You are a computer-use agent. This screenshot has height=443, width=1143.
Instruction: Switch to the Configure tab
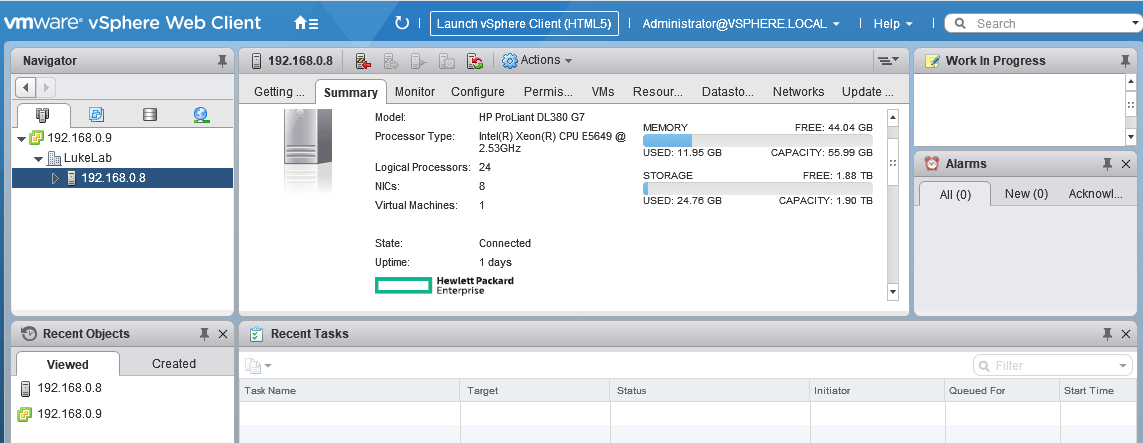[477, 92]
